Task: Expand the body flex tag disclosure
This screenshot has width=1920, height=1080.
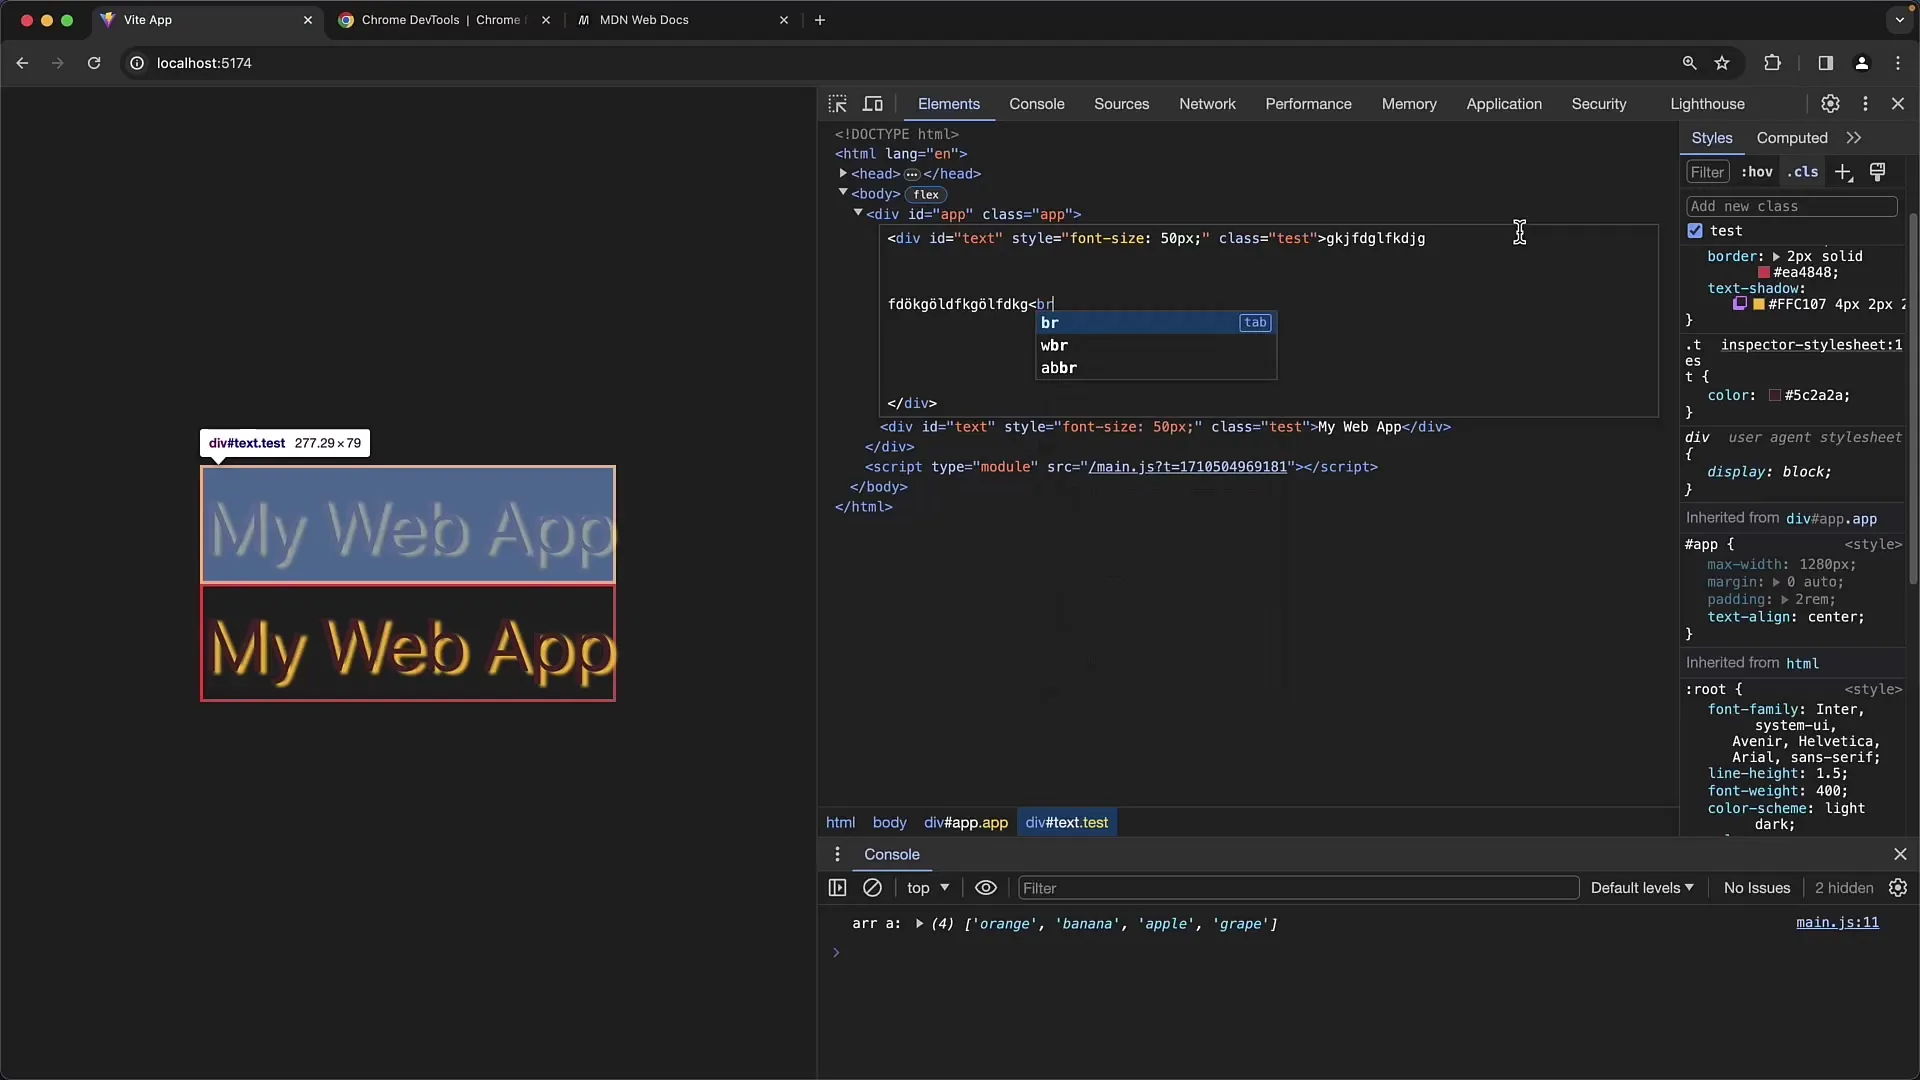Action: [841, 193]
